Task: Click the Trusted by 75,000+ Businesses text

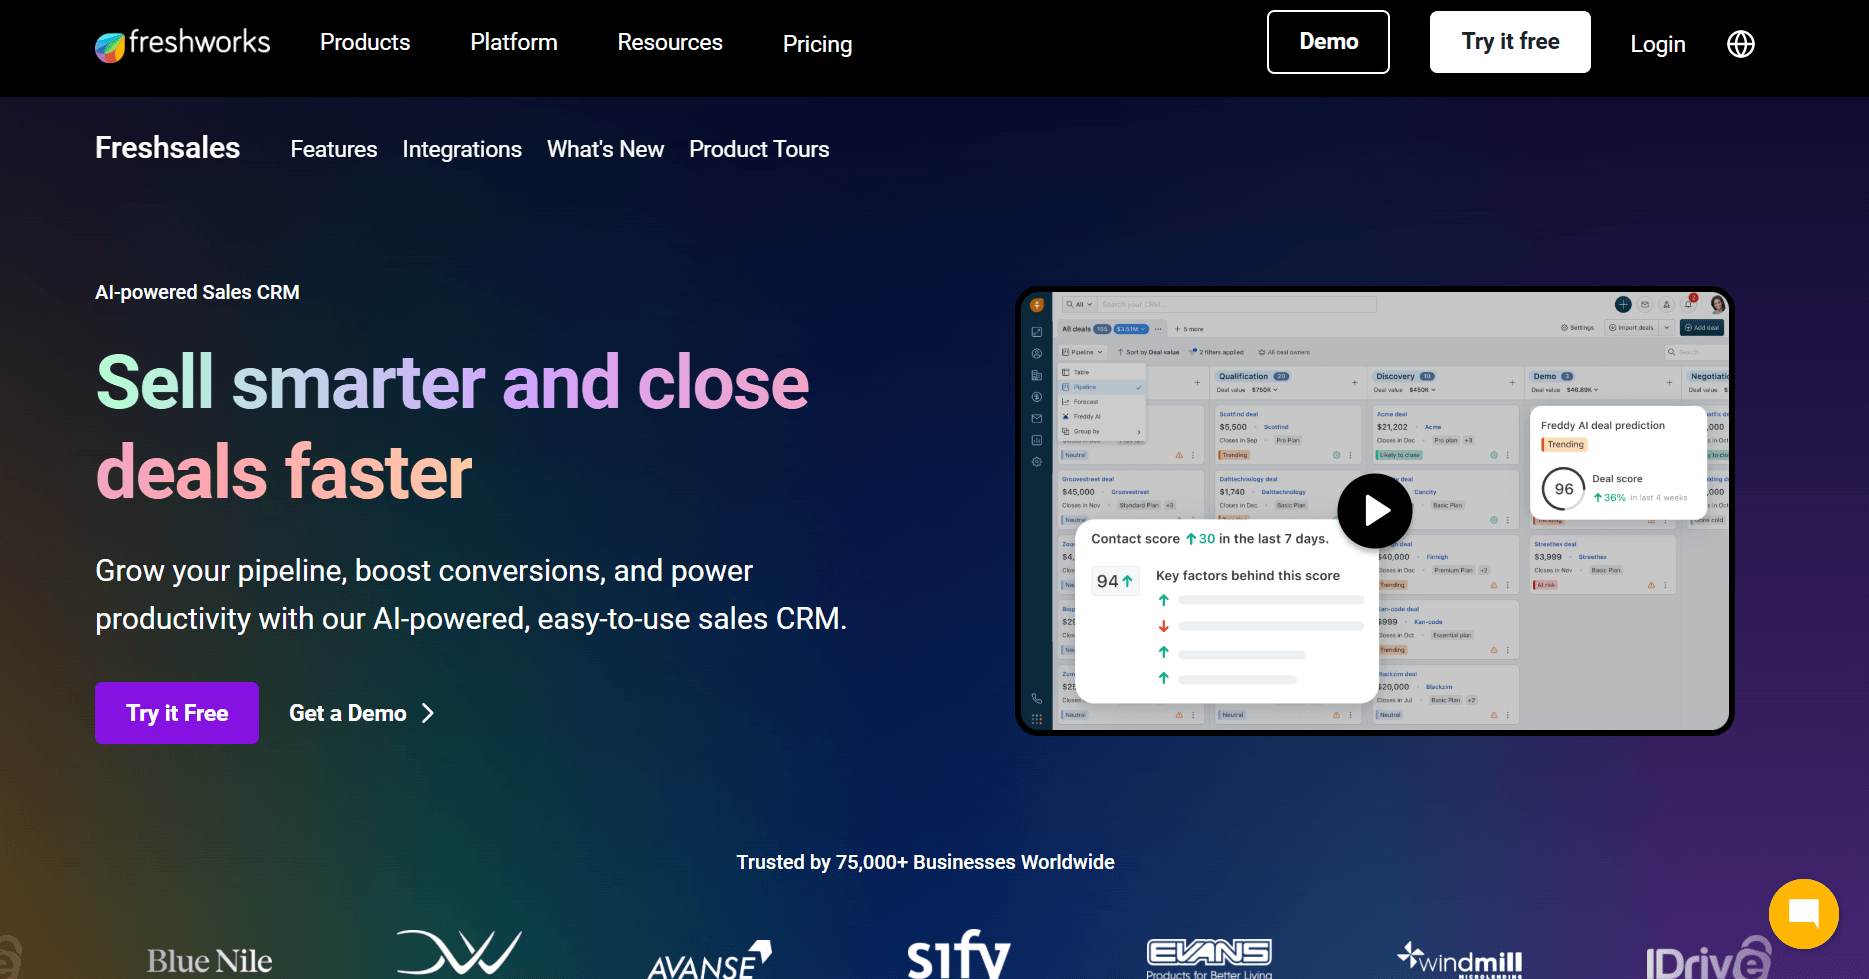Action: [x=925, y=862]
